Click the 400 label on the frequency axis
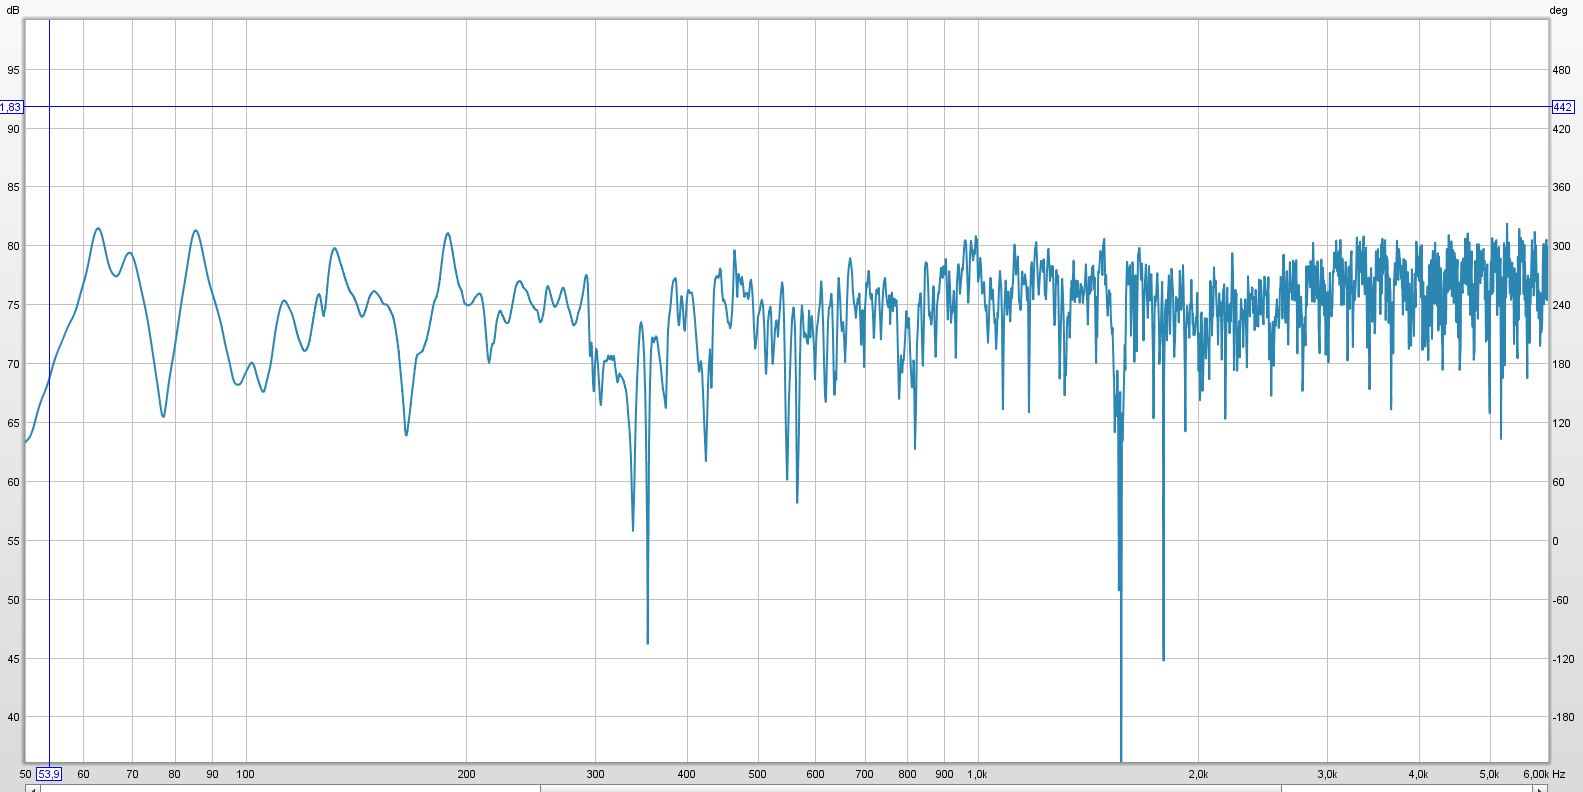 click(x=687, y=774)
